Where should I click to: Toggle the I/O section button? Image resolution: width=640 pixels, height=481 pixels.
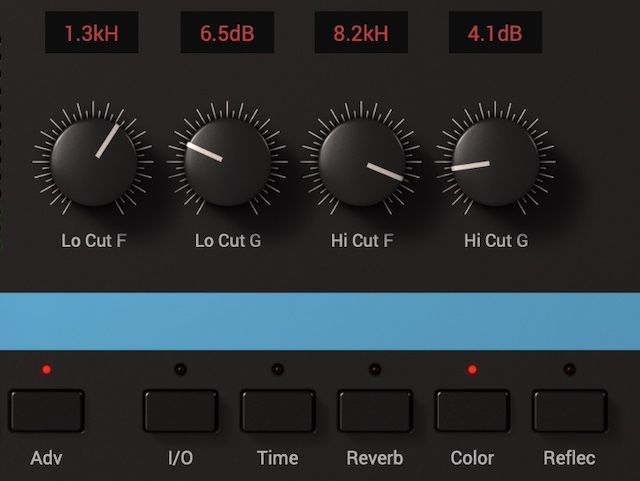pyautogui.click(x=180, y=411)
